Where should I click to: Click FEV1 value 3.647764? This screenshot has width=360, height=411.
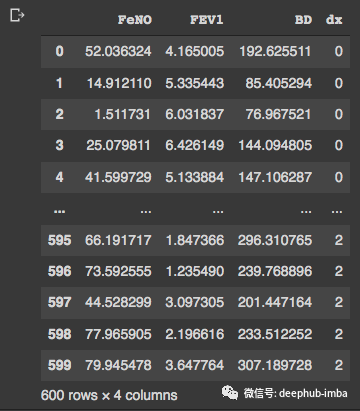(x=194, y=365)
